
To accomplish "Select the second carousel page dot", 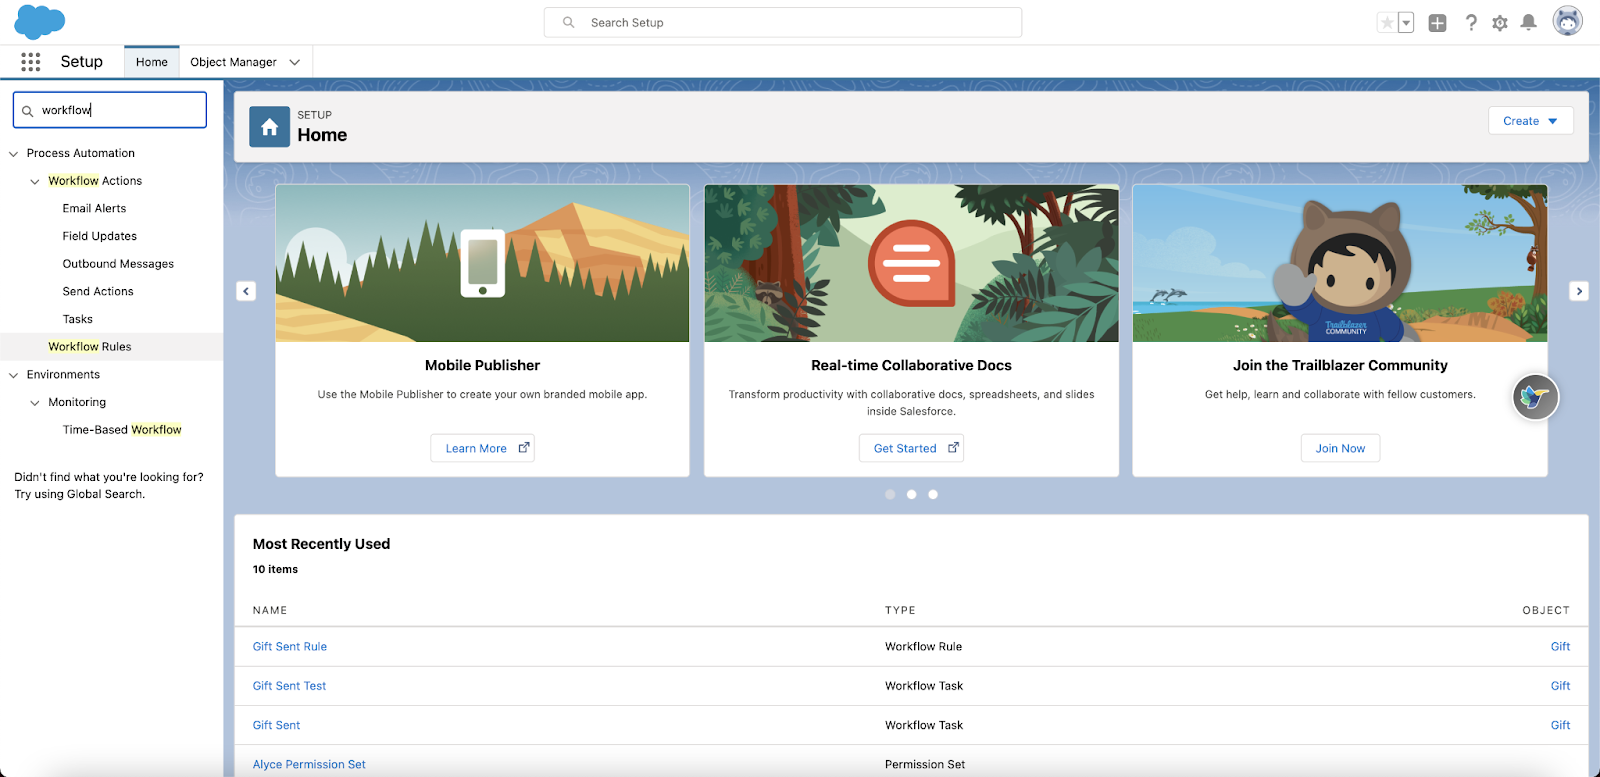I will pos(911,494).
